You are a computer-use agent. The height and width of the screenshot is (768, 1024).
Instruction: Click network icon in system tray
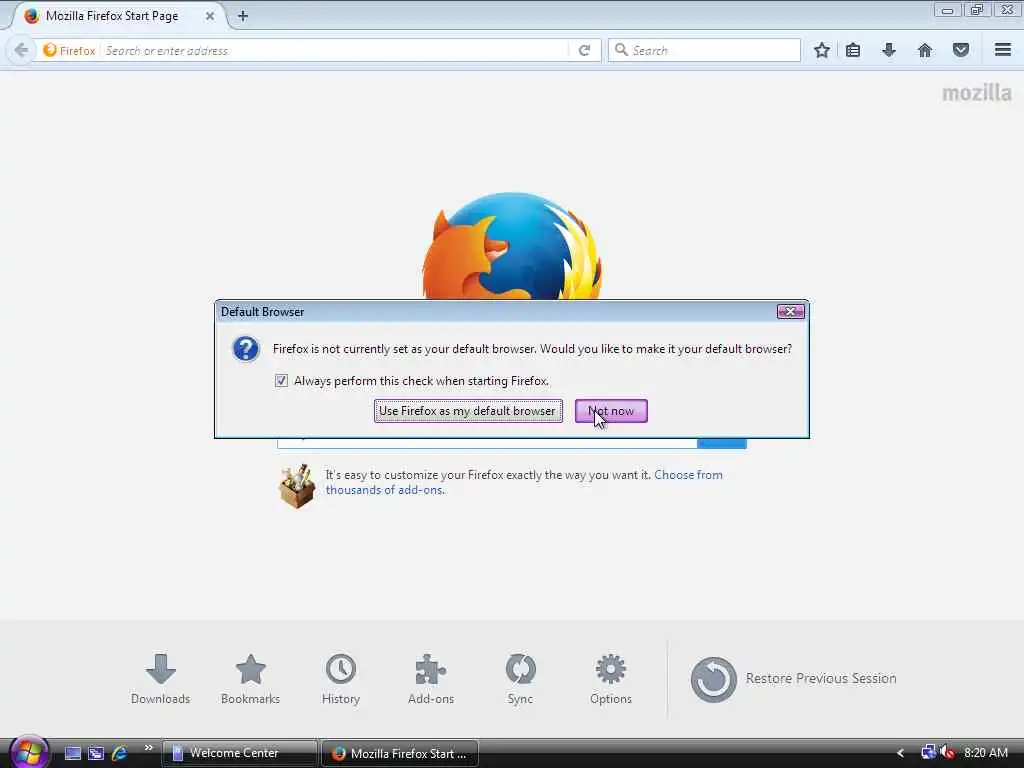[928, 753]
